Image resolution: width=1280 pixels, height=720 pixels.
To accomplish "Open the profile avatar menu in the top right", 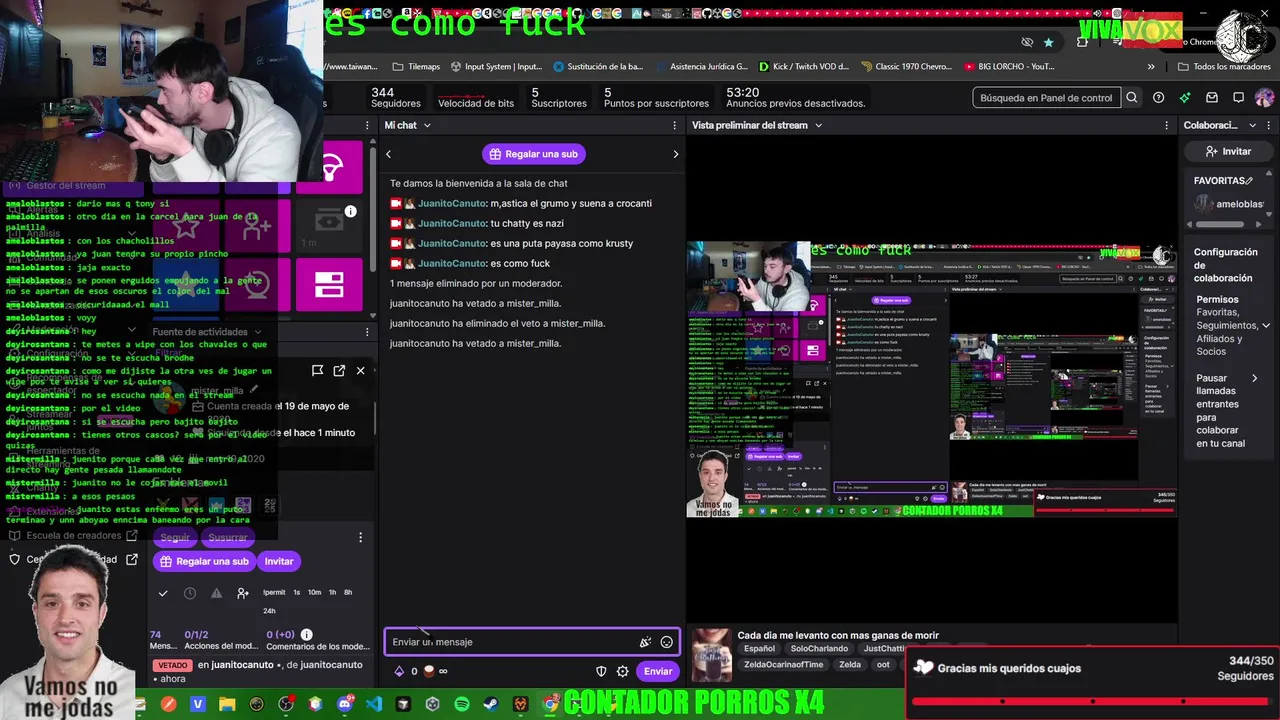I will click(1264, 98).
